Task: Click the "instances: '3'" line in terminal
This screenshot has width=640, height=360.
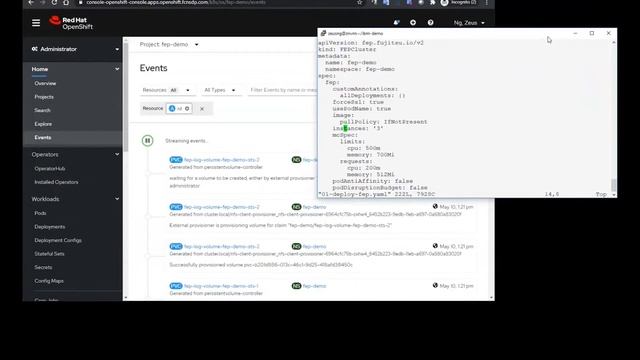Action: coord(358,129)
